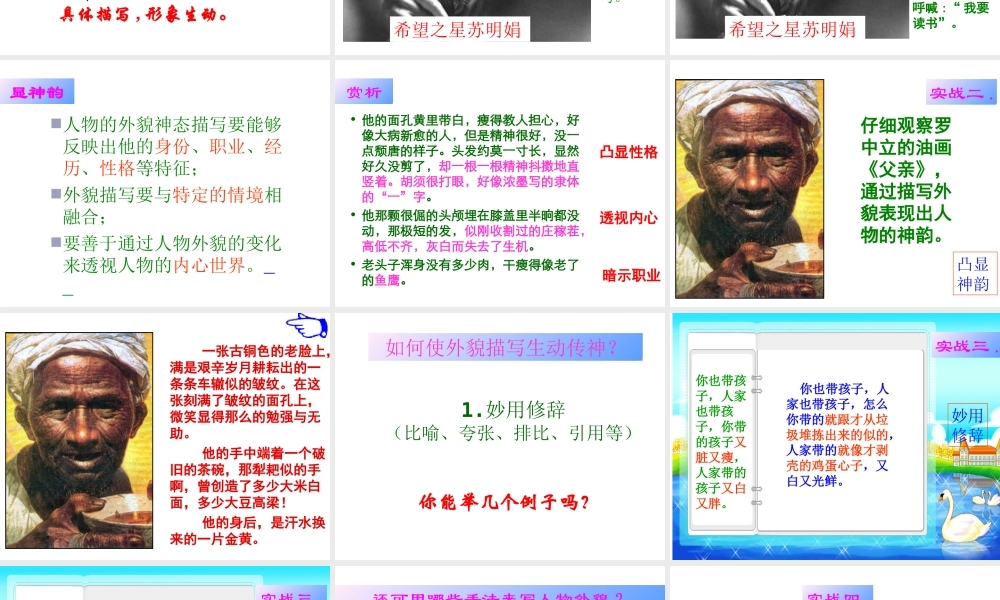Click the red text 具体描写，形象生动。
The image size is (1000, 600).
coord(144,14)
